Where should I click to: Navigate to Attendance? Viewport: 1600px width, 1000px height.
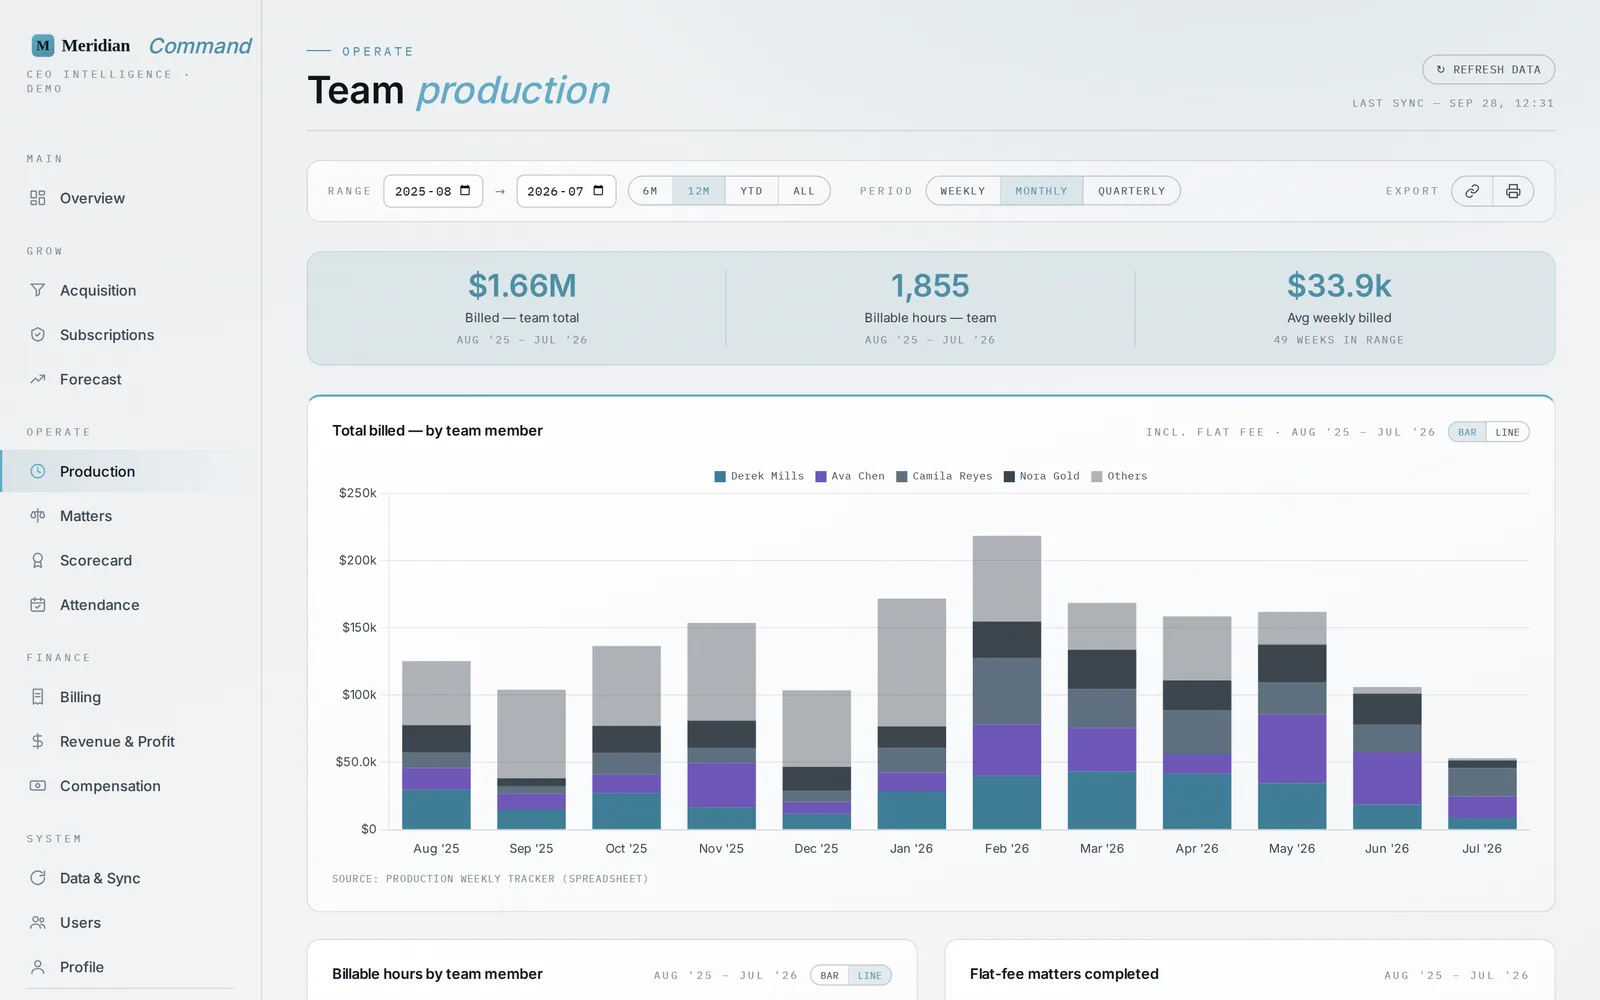tap(100, 605)
